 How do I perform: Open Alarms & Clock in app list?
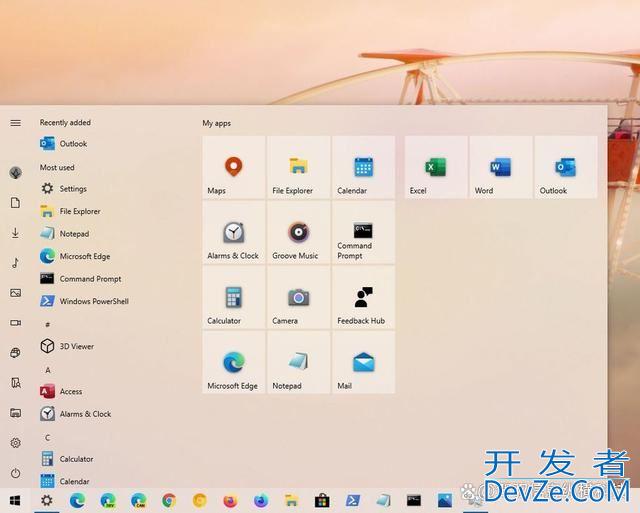click(x=76, y=414)
